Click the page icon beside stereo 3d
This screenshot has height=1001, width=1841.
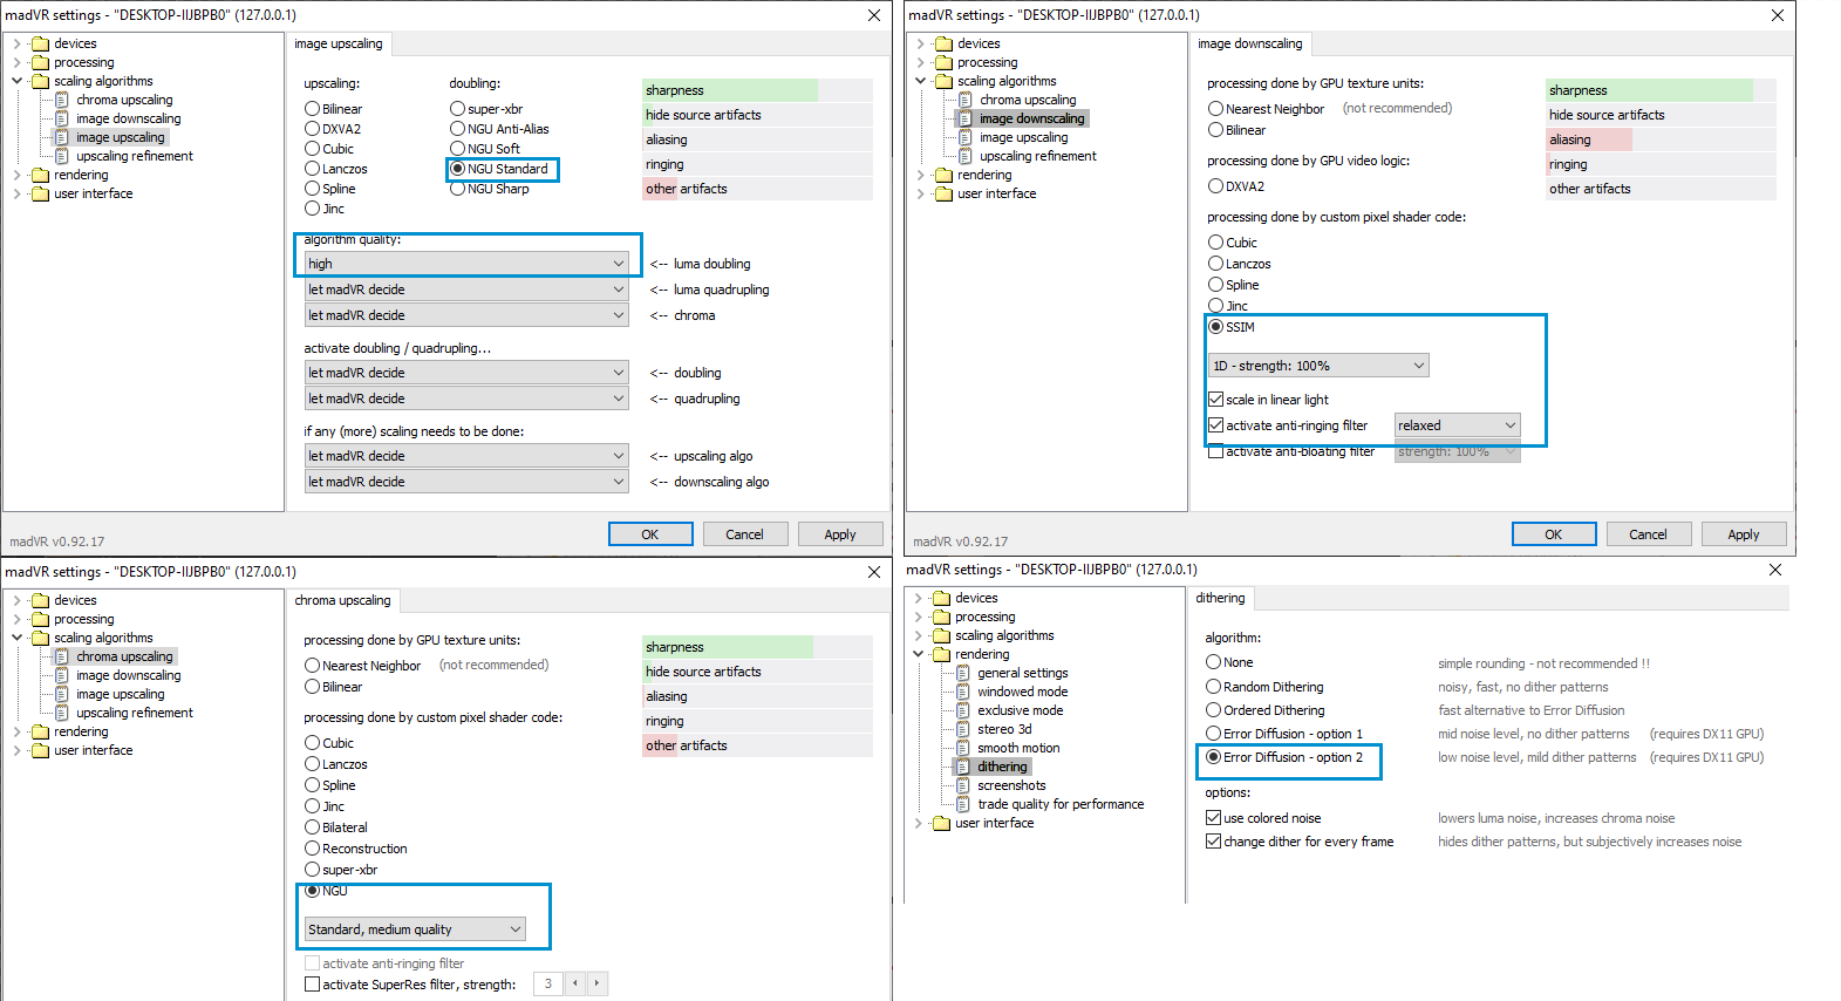(x=963, y=729)
